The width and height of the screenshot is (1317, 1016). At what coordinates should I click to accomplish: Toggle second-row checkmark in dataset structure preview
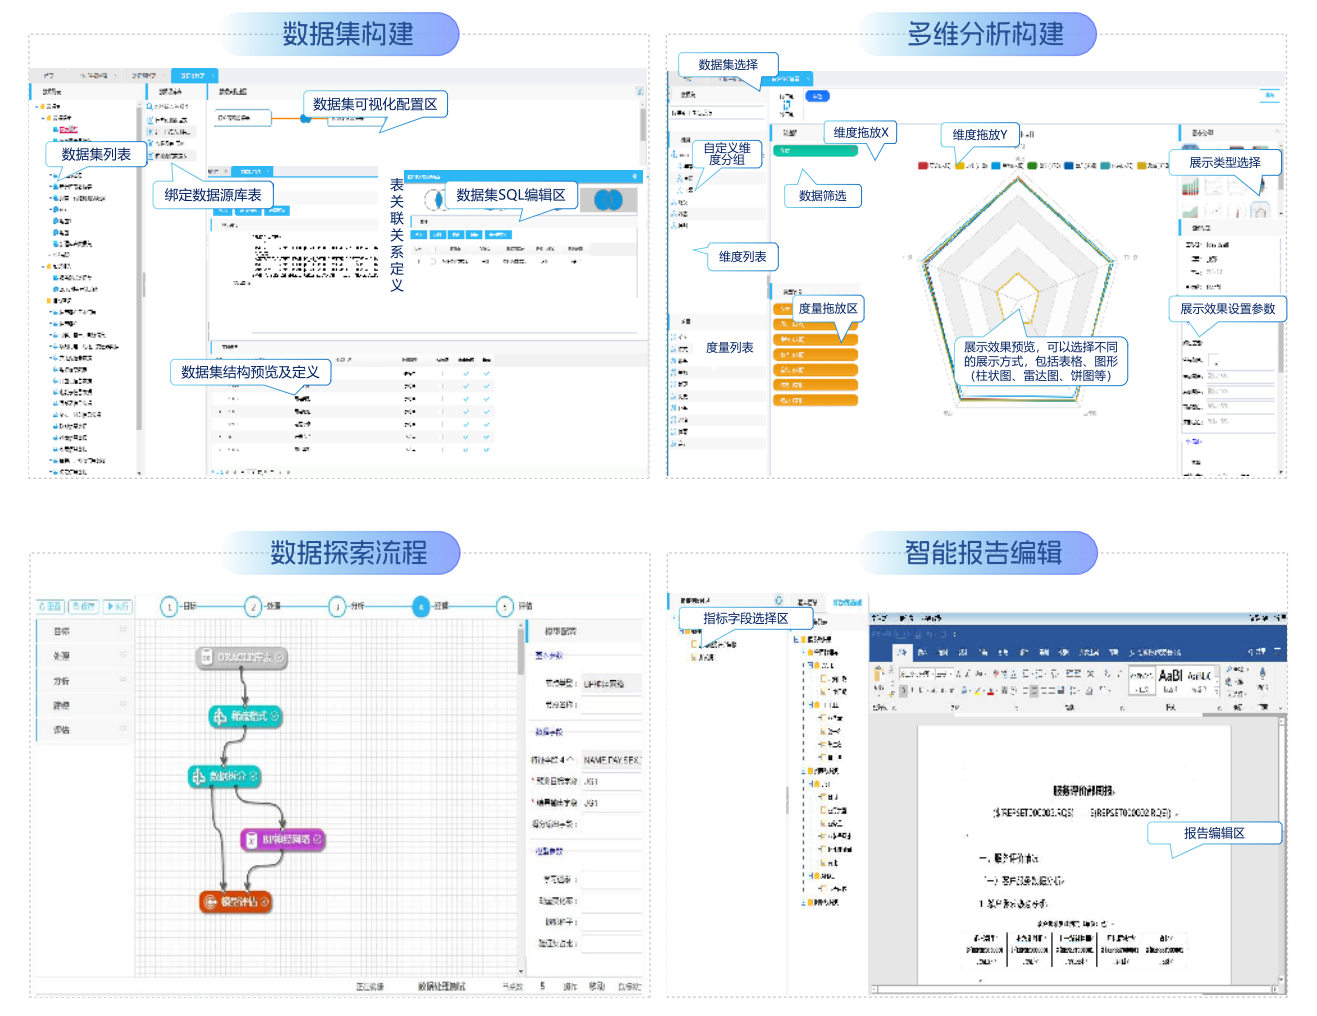pyautogui.click(x=466, y=386)
